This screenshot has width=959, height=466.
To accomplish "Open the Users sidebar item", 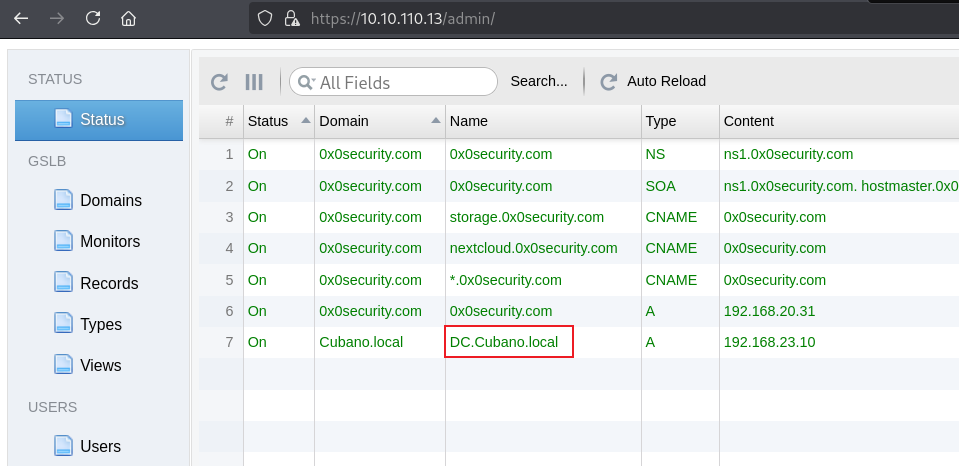I will coord(100,446).
